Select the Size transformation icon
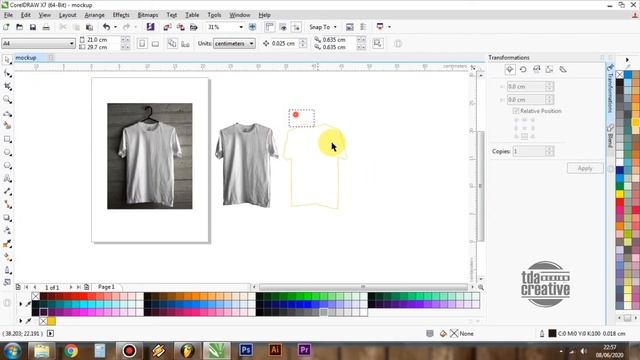The height and width of the screenshot is (360, 640). click(549, 69)
